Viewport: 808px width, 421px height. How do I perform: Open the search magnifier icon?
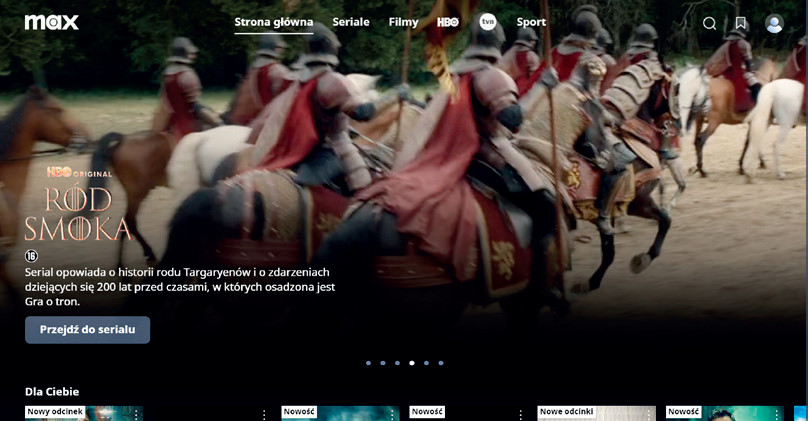point(710,23)
